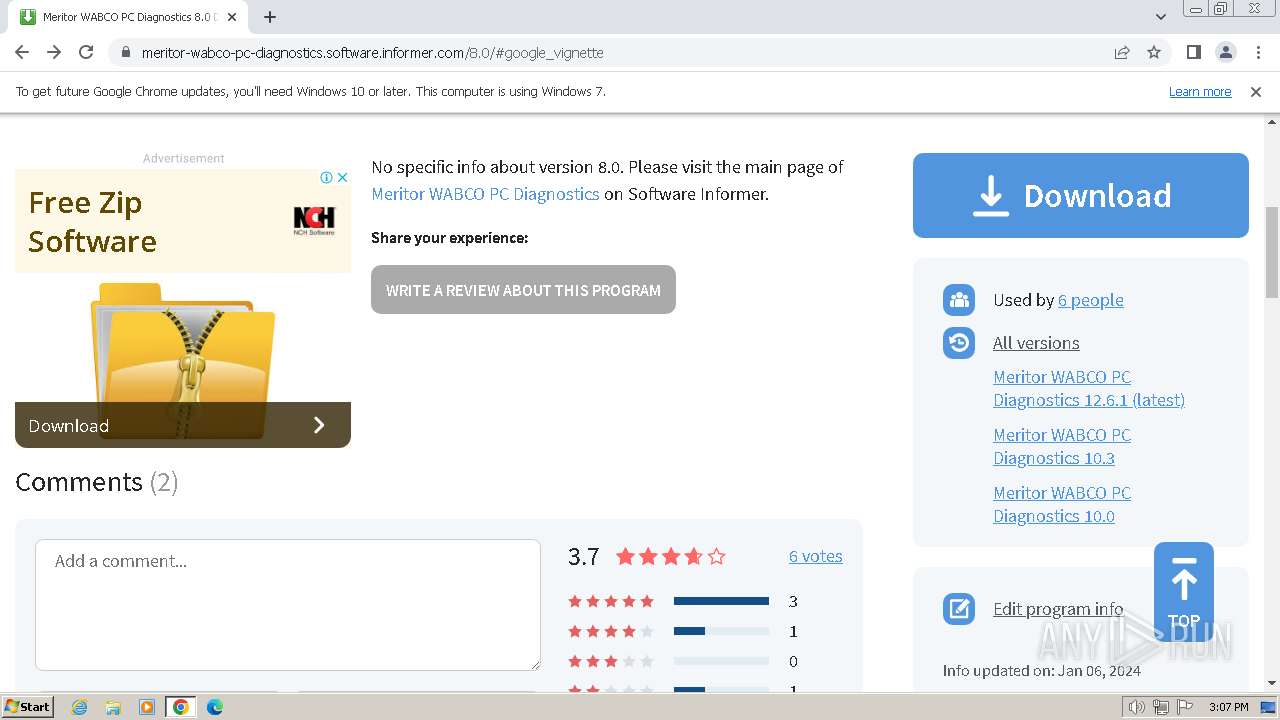Open Microsoft Edge from taskbar
Viewport: 1280px width, 720px height.
click(x=215, y=707)
